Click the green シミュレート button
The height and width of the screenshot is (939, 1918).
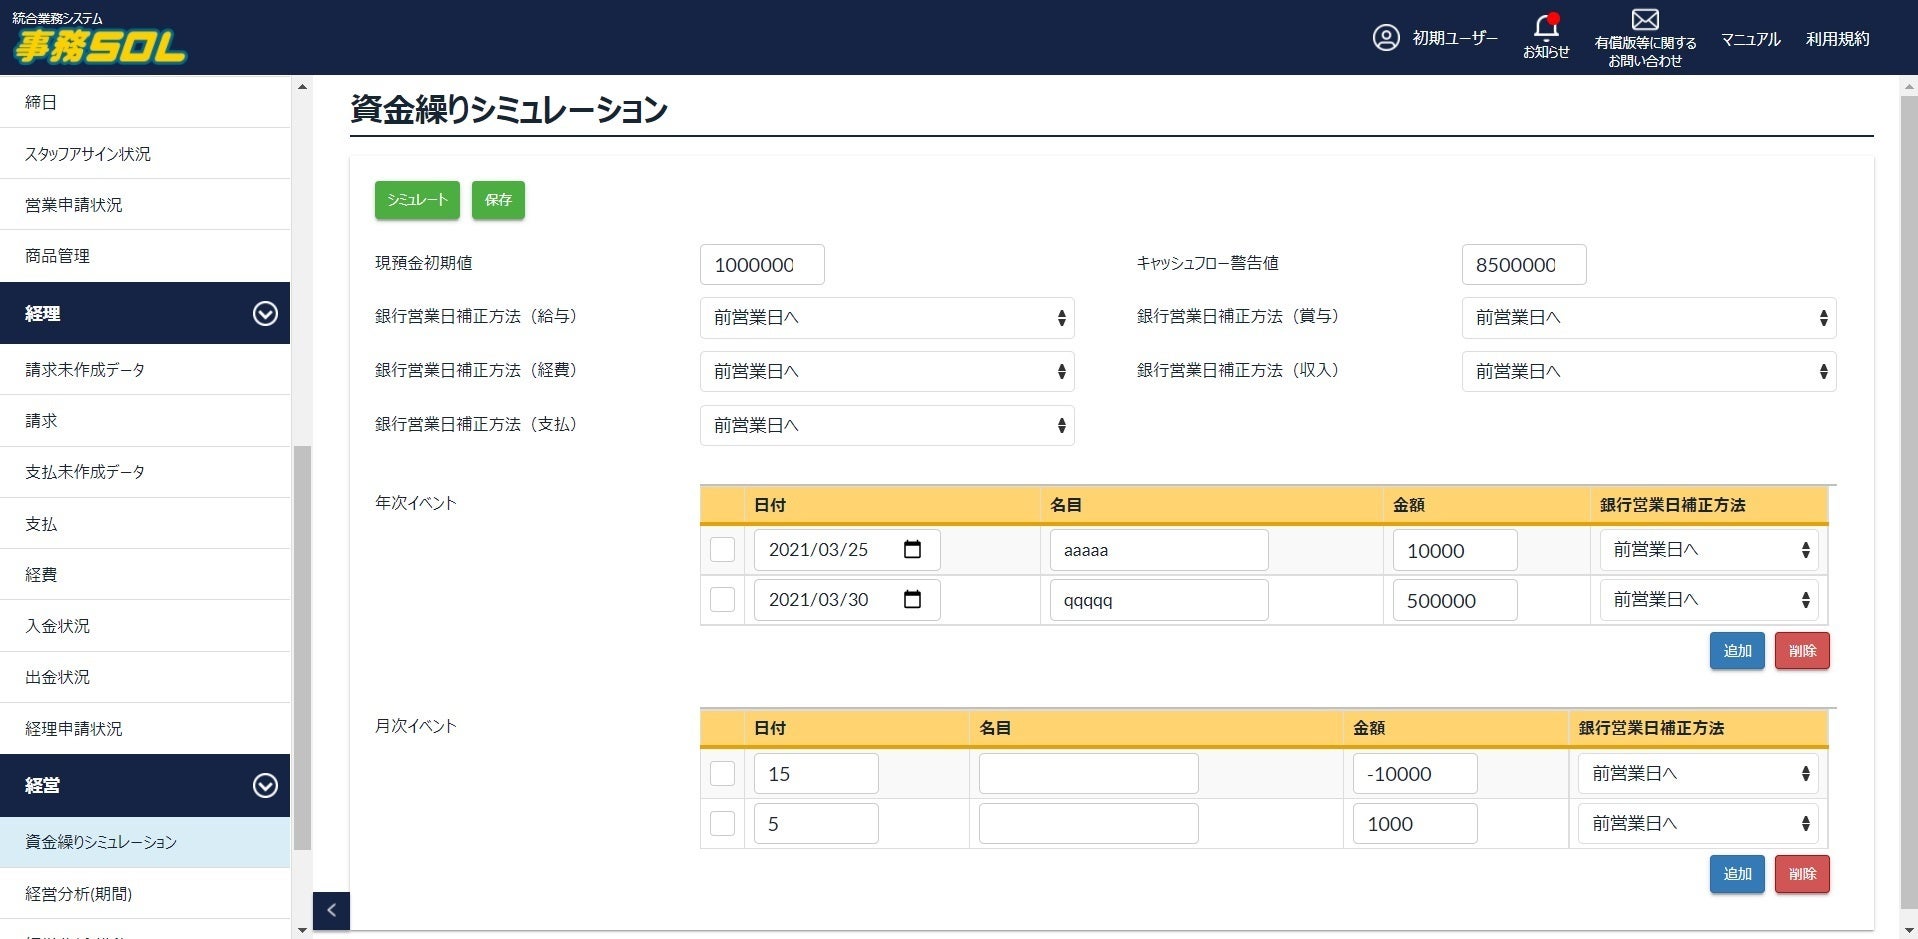tap(417, 200)
